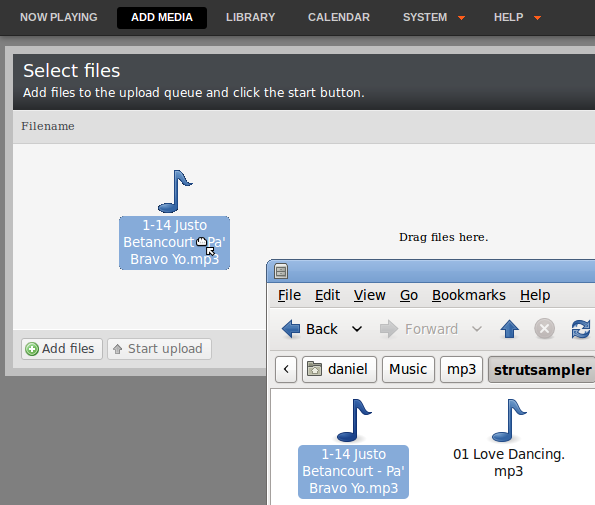Open the View menu in file manager
Screen dimensions: 595x505
(x=370, y=295)
